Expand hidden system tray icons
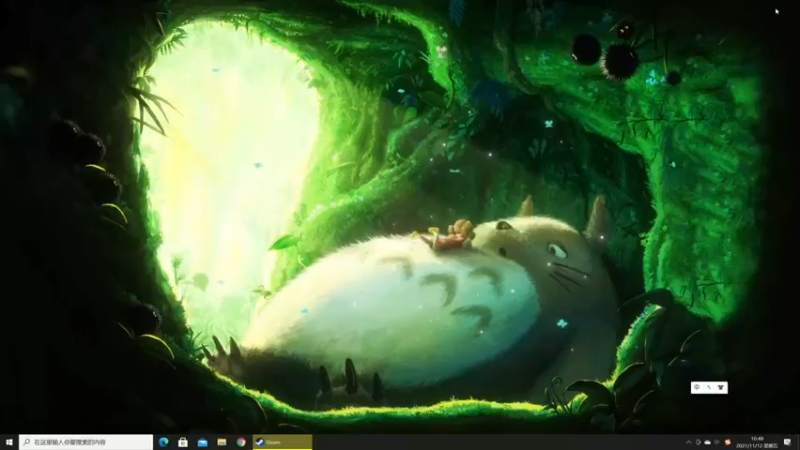 689,442
